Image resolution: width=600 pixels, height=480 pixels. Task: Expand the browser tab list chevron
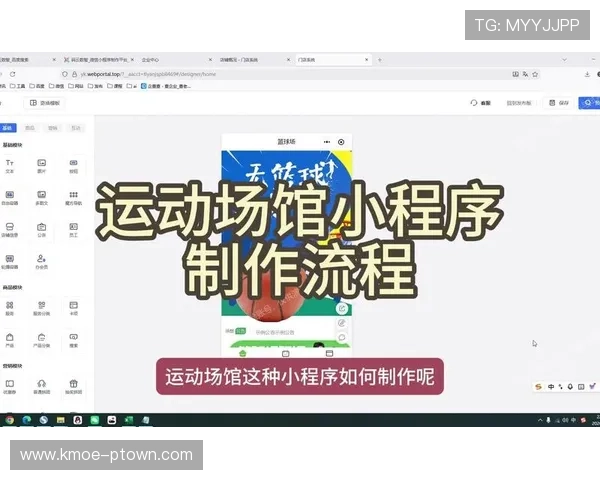tap(564, 60)
